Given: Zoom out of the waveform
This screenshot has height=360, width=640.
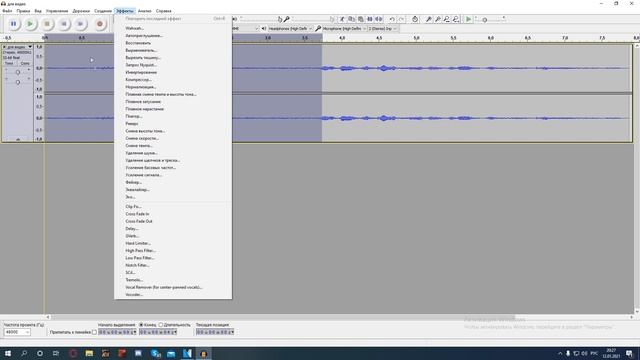Looking at the screenshot, I should coord(438,19).
